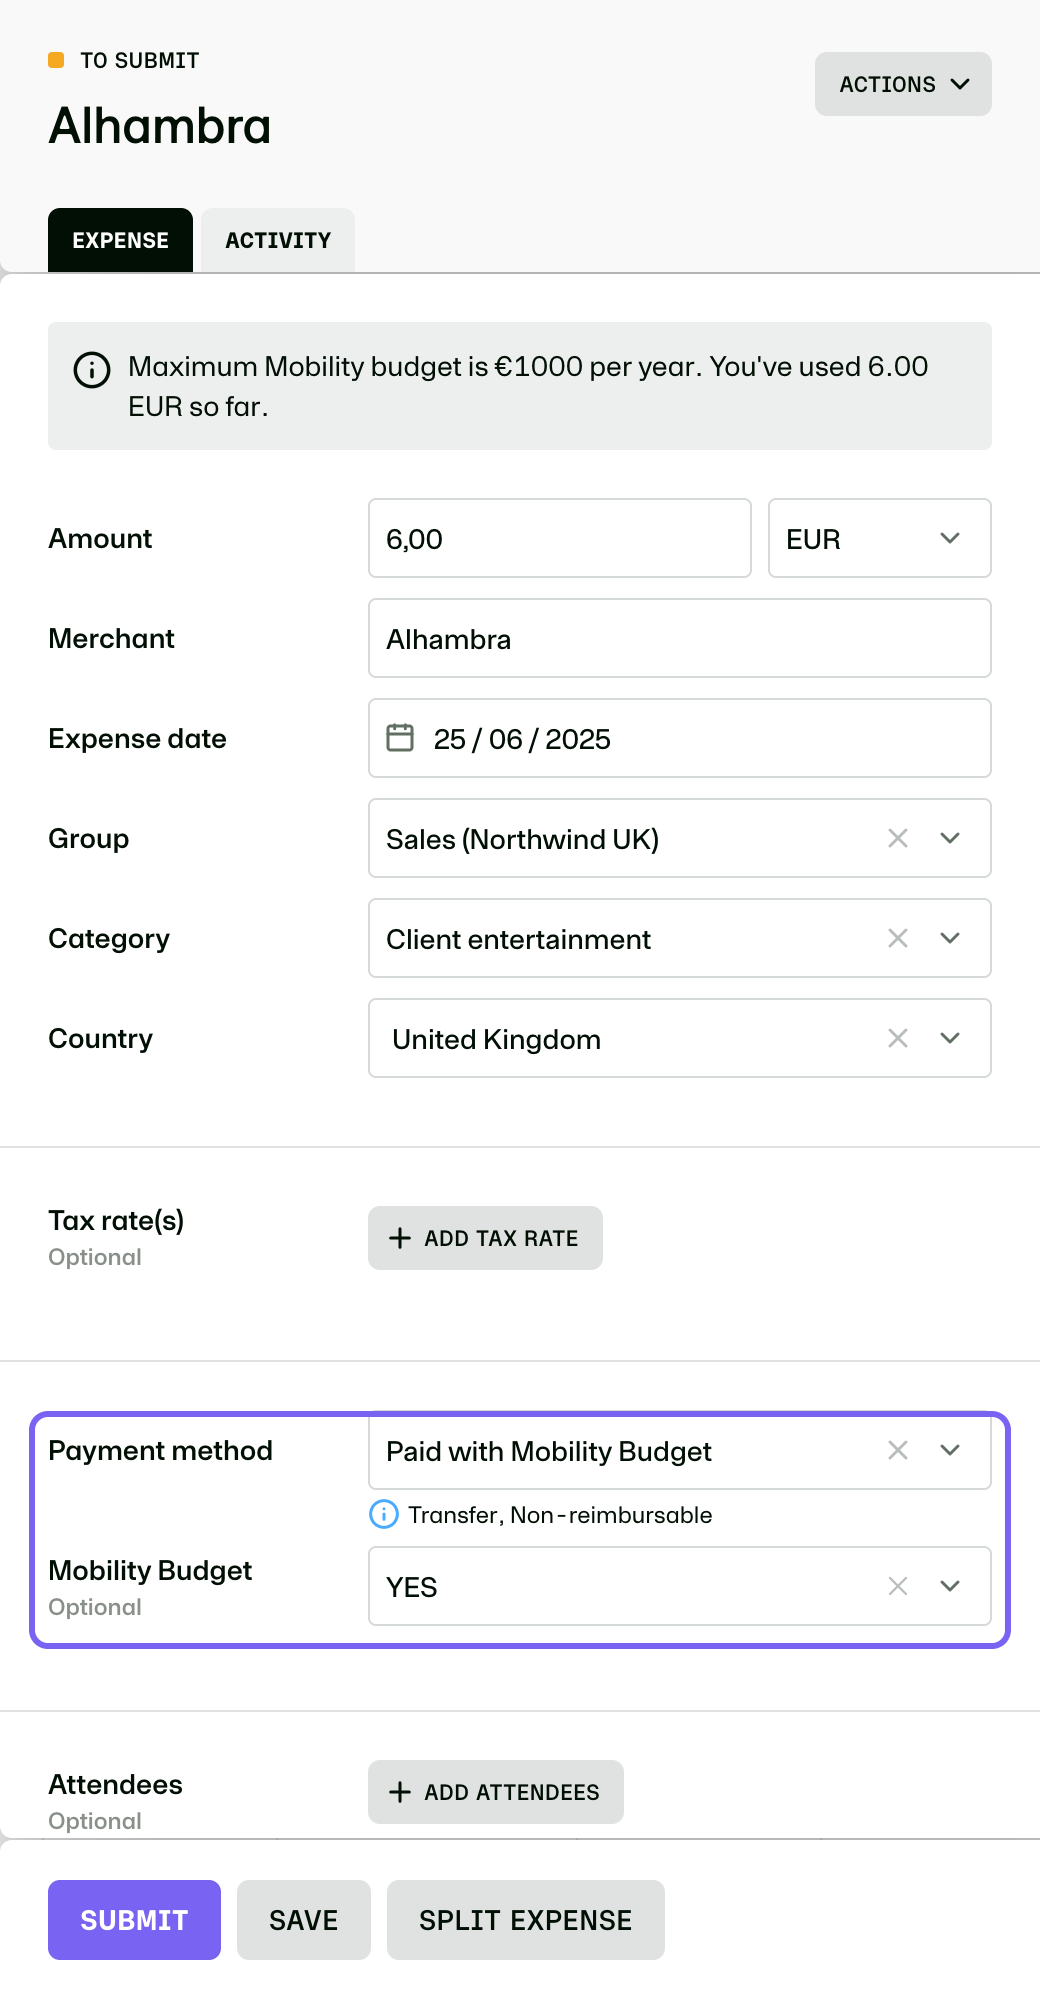Expand the Payment method dropdown chevron

point(950,1450)
